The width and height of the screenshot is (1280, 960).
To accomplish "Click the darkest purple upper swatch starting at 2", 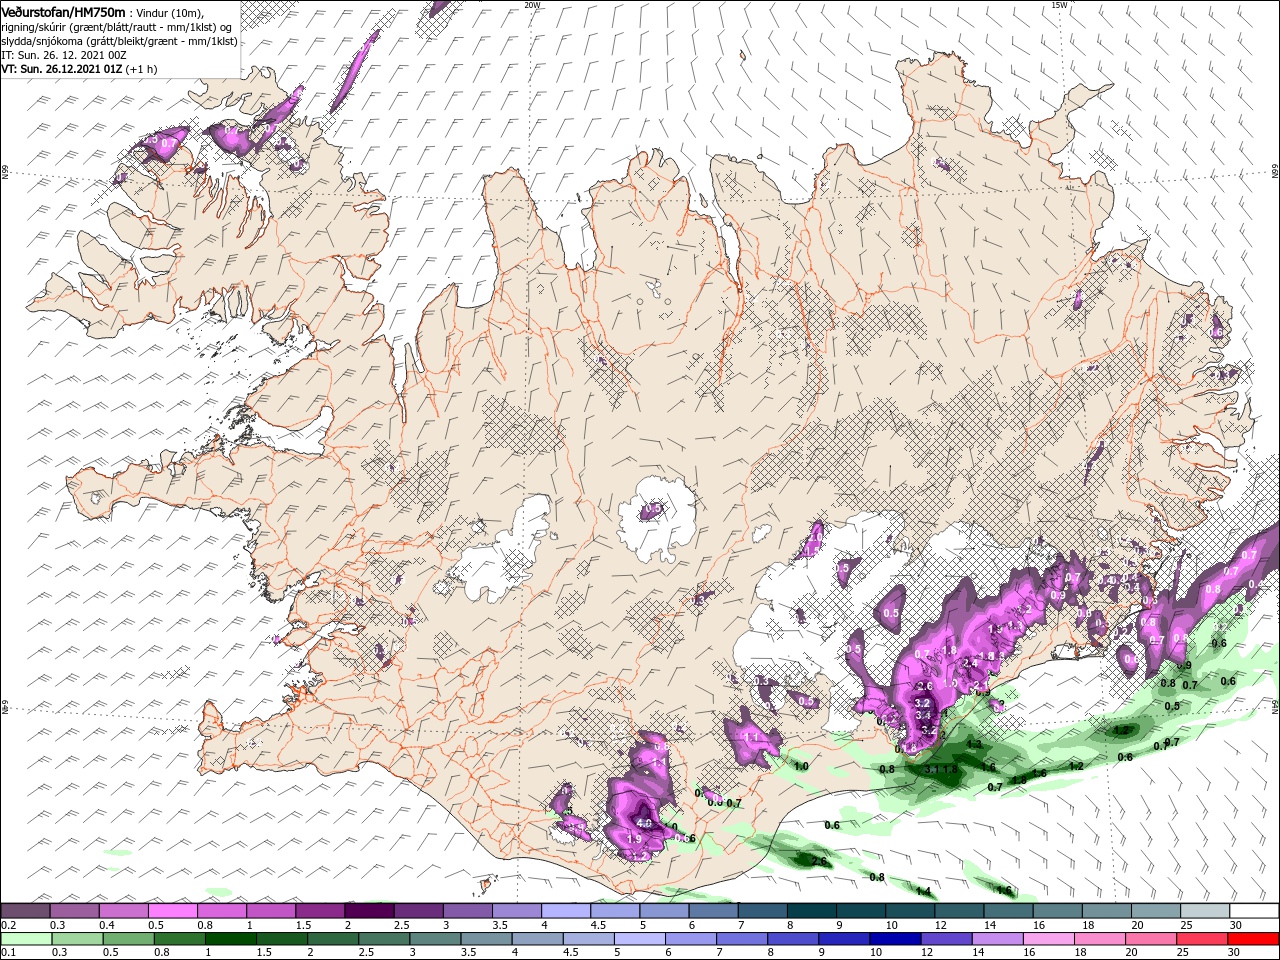I will coord(368,911).
